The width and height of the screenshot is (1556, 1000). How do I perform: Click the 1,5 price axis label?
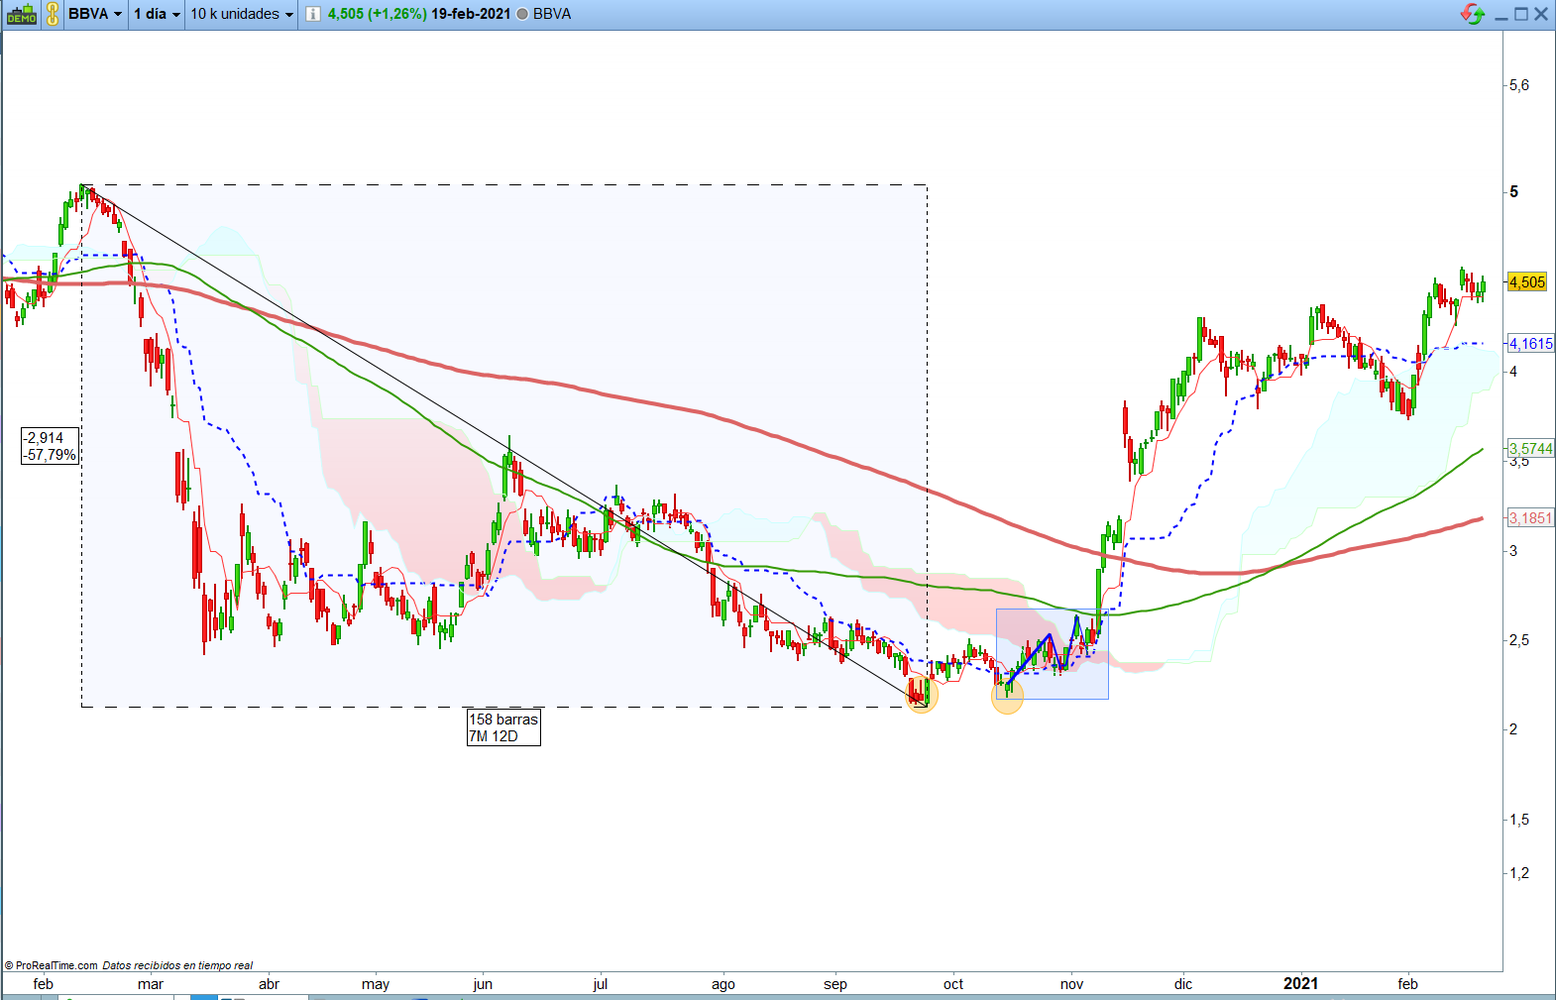[x=1519, y=819]
